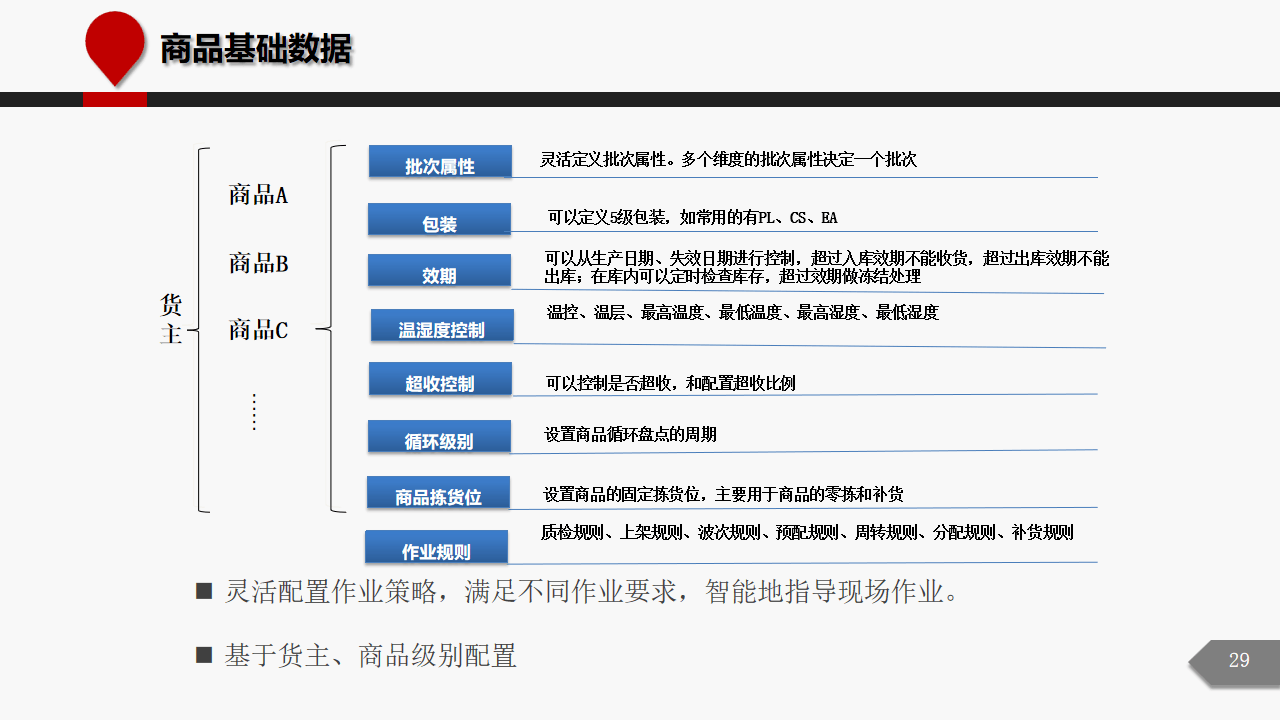This screenshot has height=720, width=1280.
Task: Click the red location pin icon
Action: click(x=115, y=49)
